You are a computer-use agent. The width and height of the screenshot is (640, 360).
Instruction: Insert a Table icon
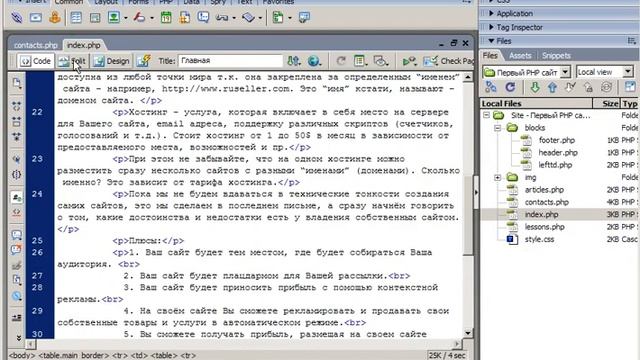click(76, 18)
